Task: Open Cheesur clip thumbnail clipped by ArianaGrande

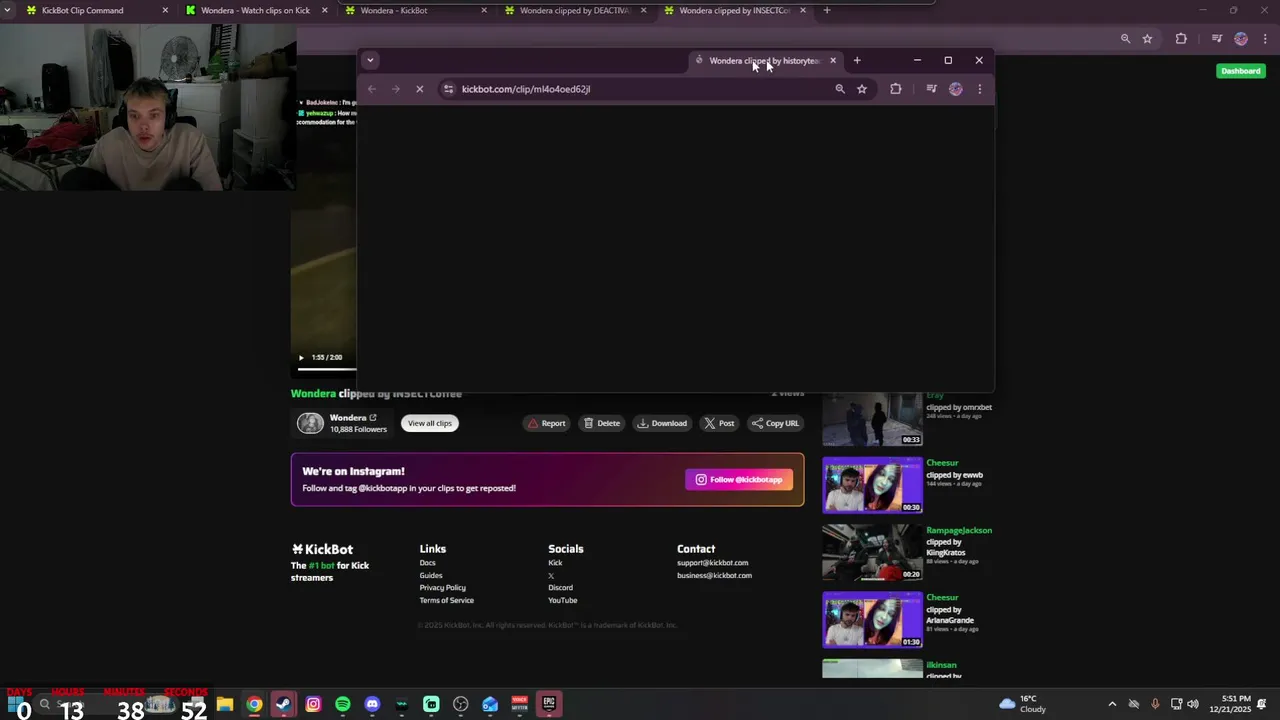Action: [x=872, y=620]
